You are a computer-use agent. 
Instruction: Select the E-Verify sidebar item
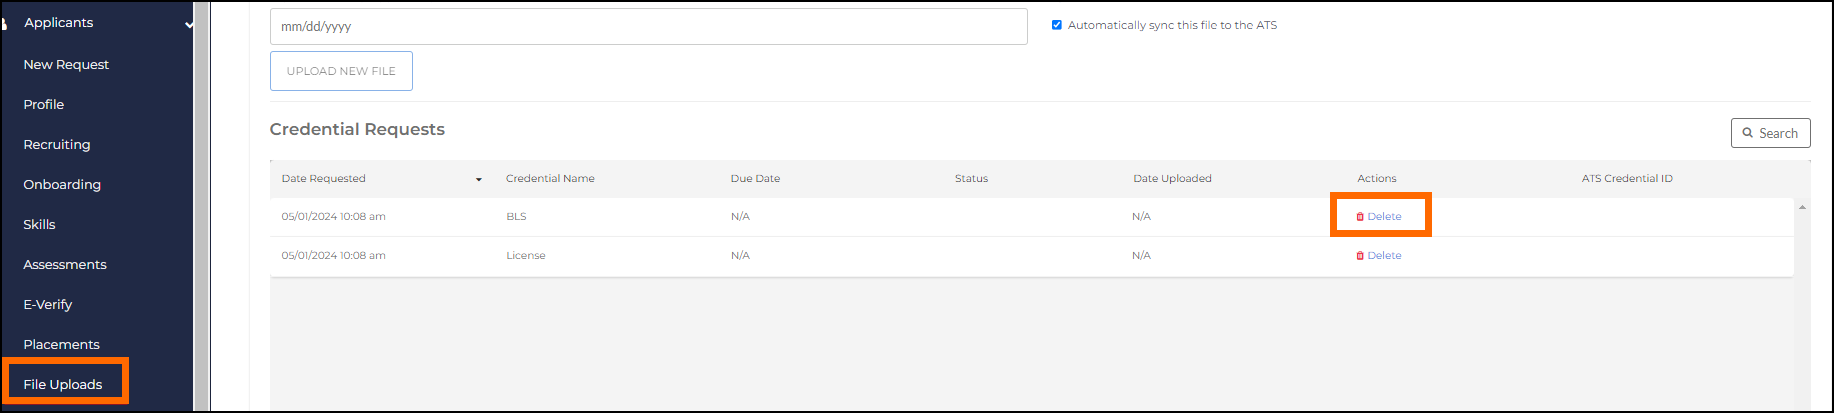[x=48, y=304]
